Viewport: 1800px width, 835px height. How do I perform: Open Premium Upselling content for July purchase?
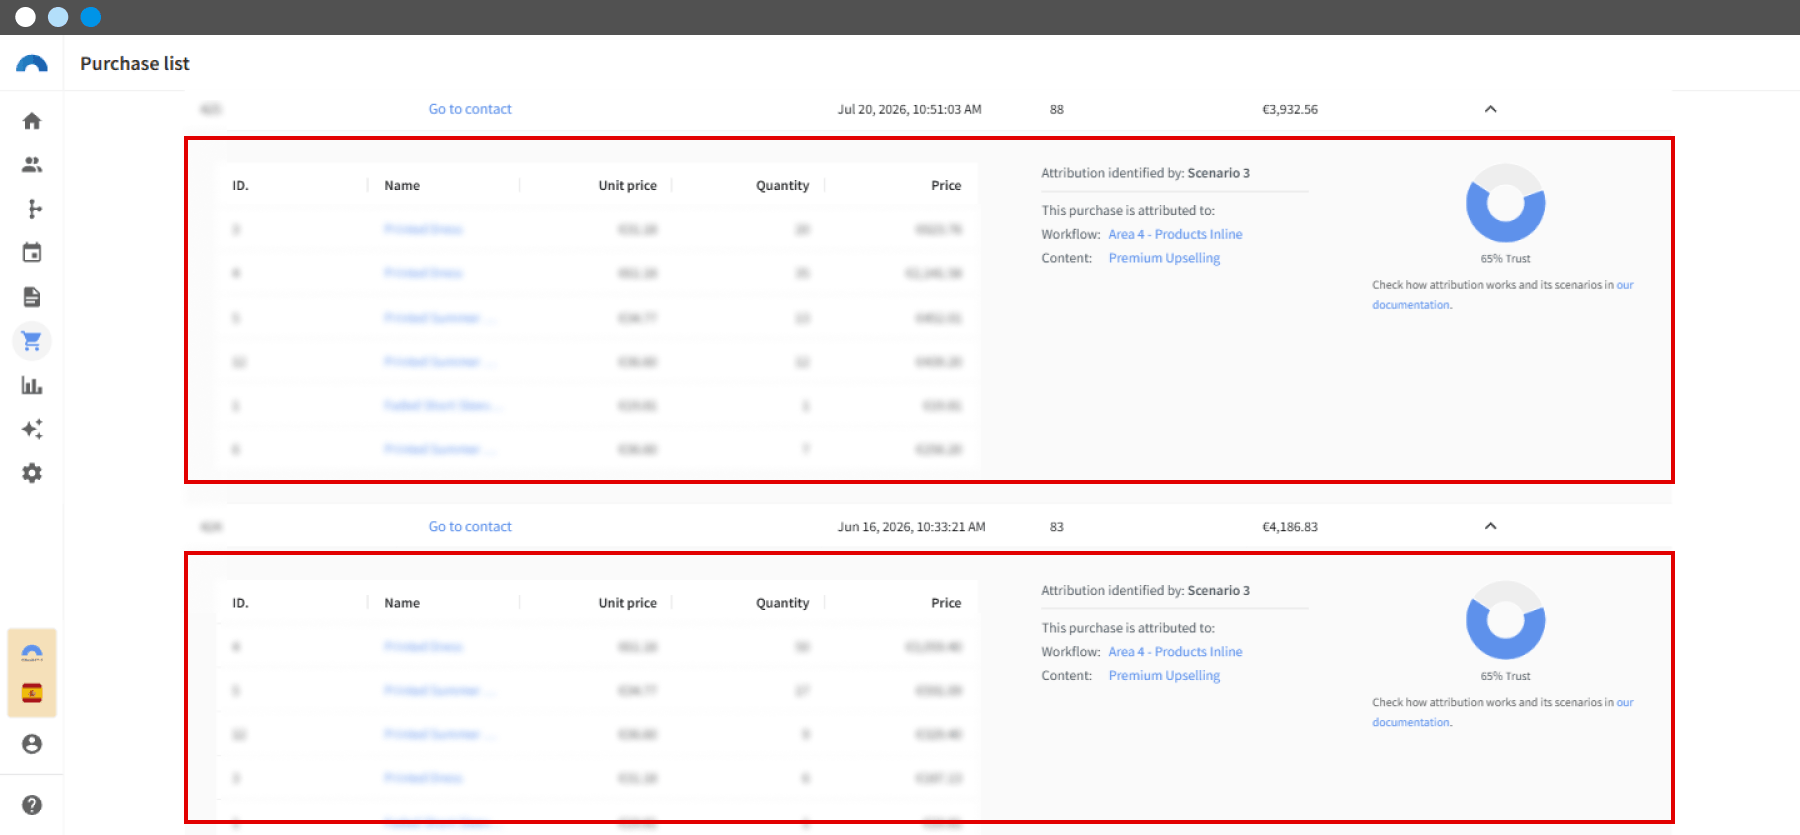click(1164, 258)
